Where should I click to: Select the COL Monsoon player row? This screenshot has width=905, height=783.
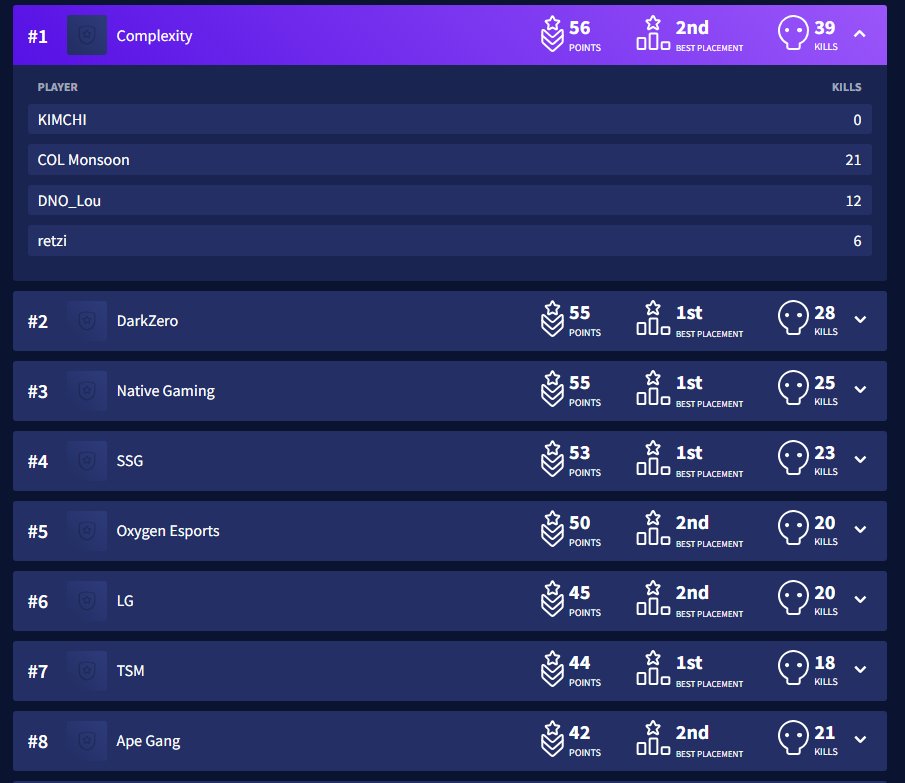pyautogui.click(x=450, y=160)
